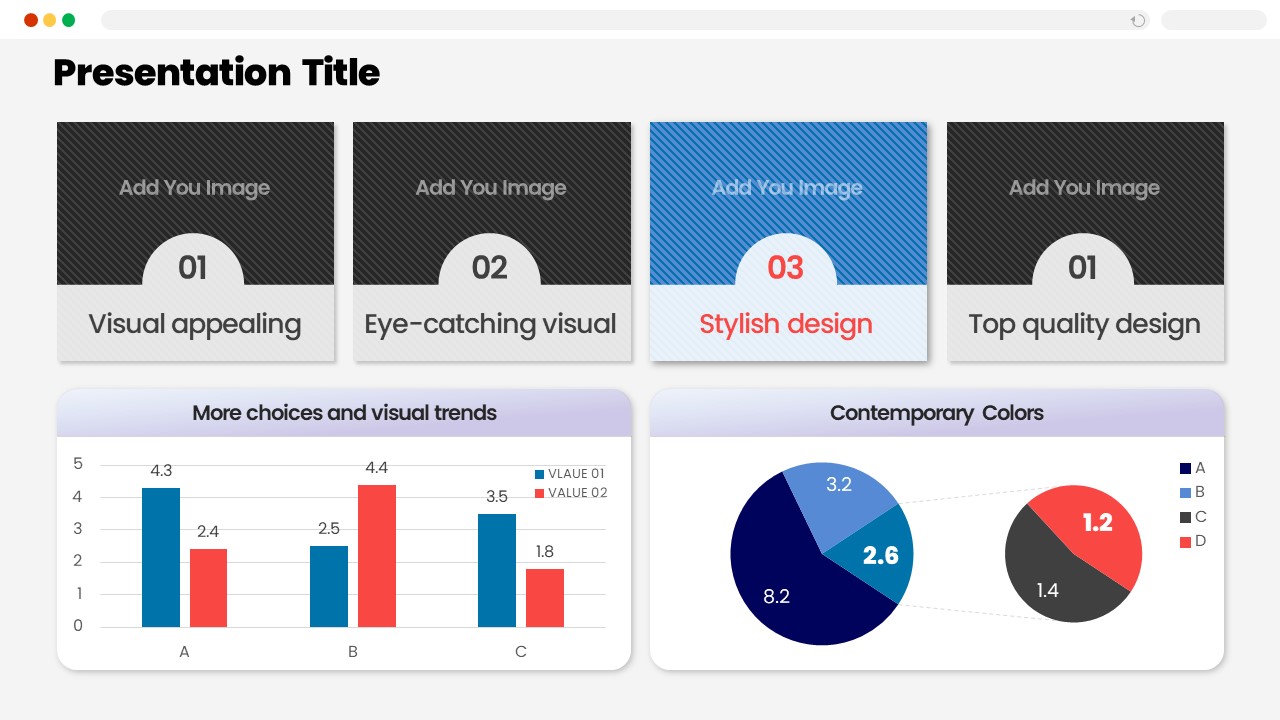Click the 03 number badge

(786, 267)
